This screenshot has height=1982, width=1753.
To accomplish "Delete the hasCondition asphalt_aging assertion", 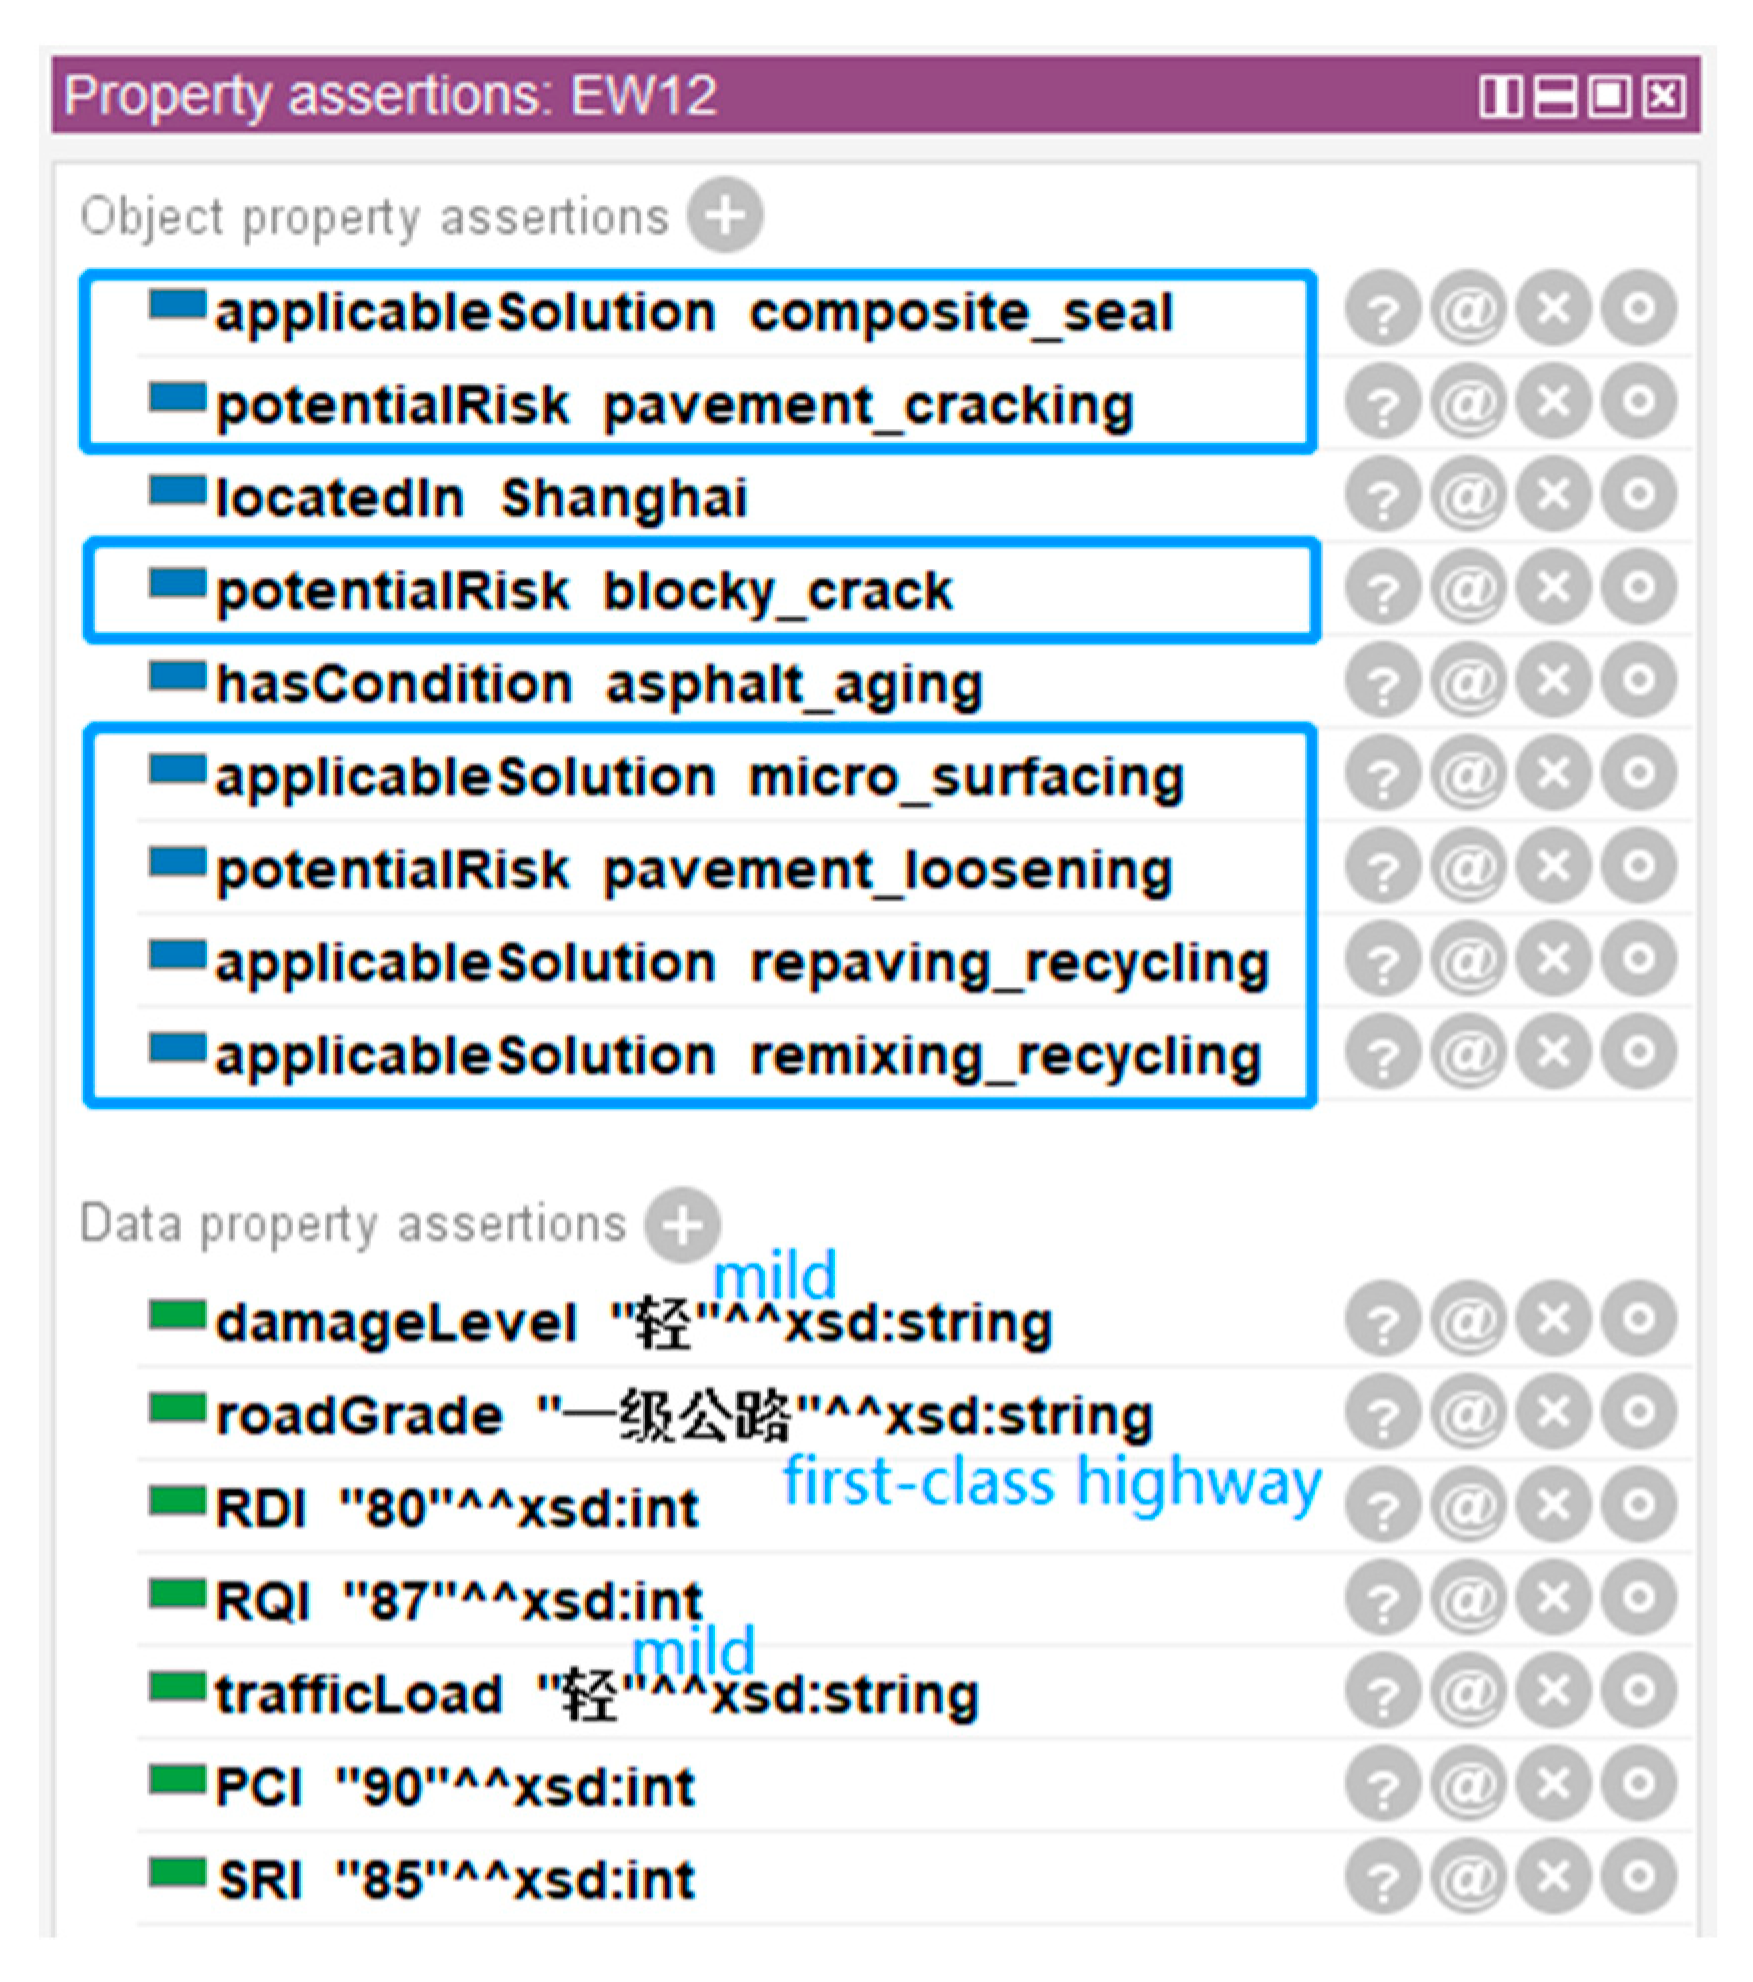I will click(1553, 681).
